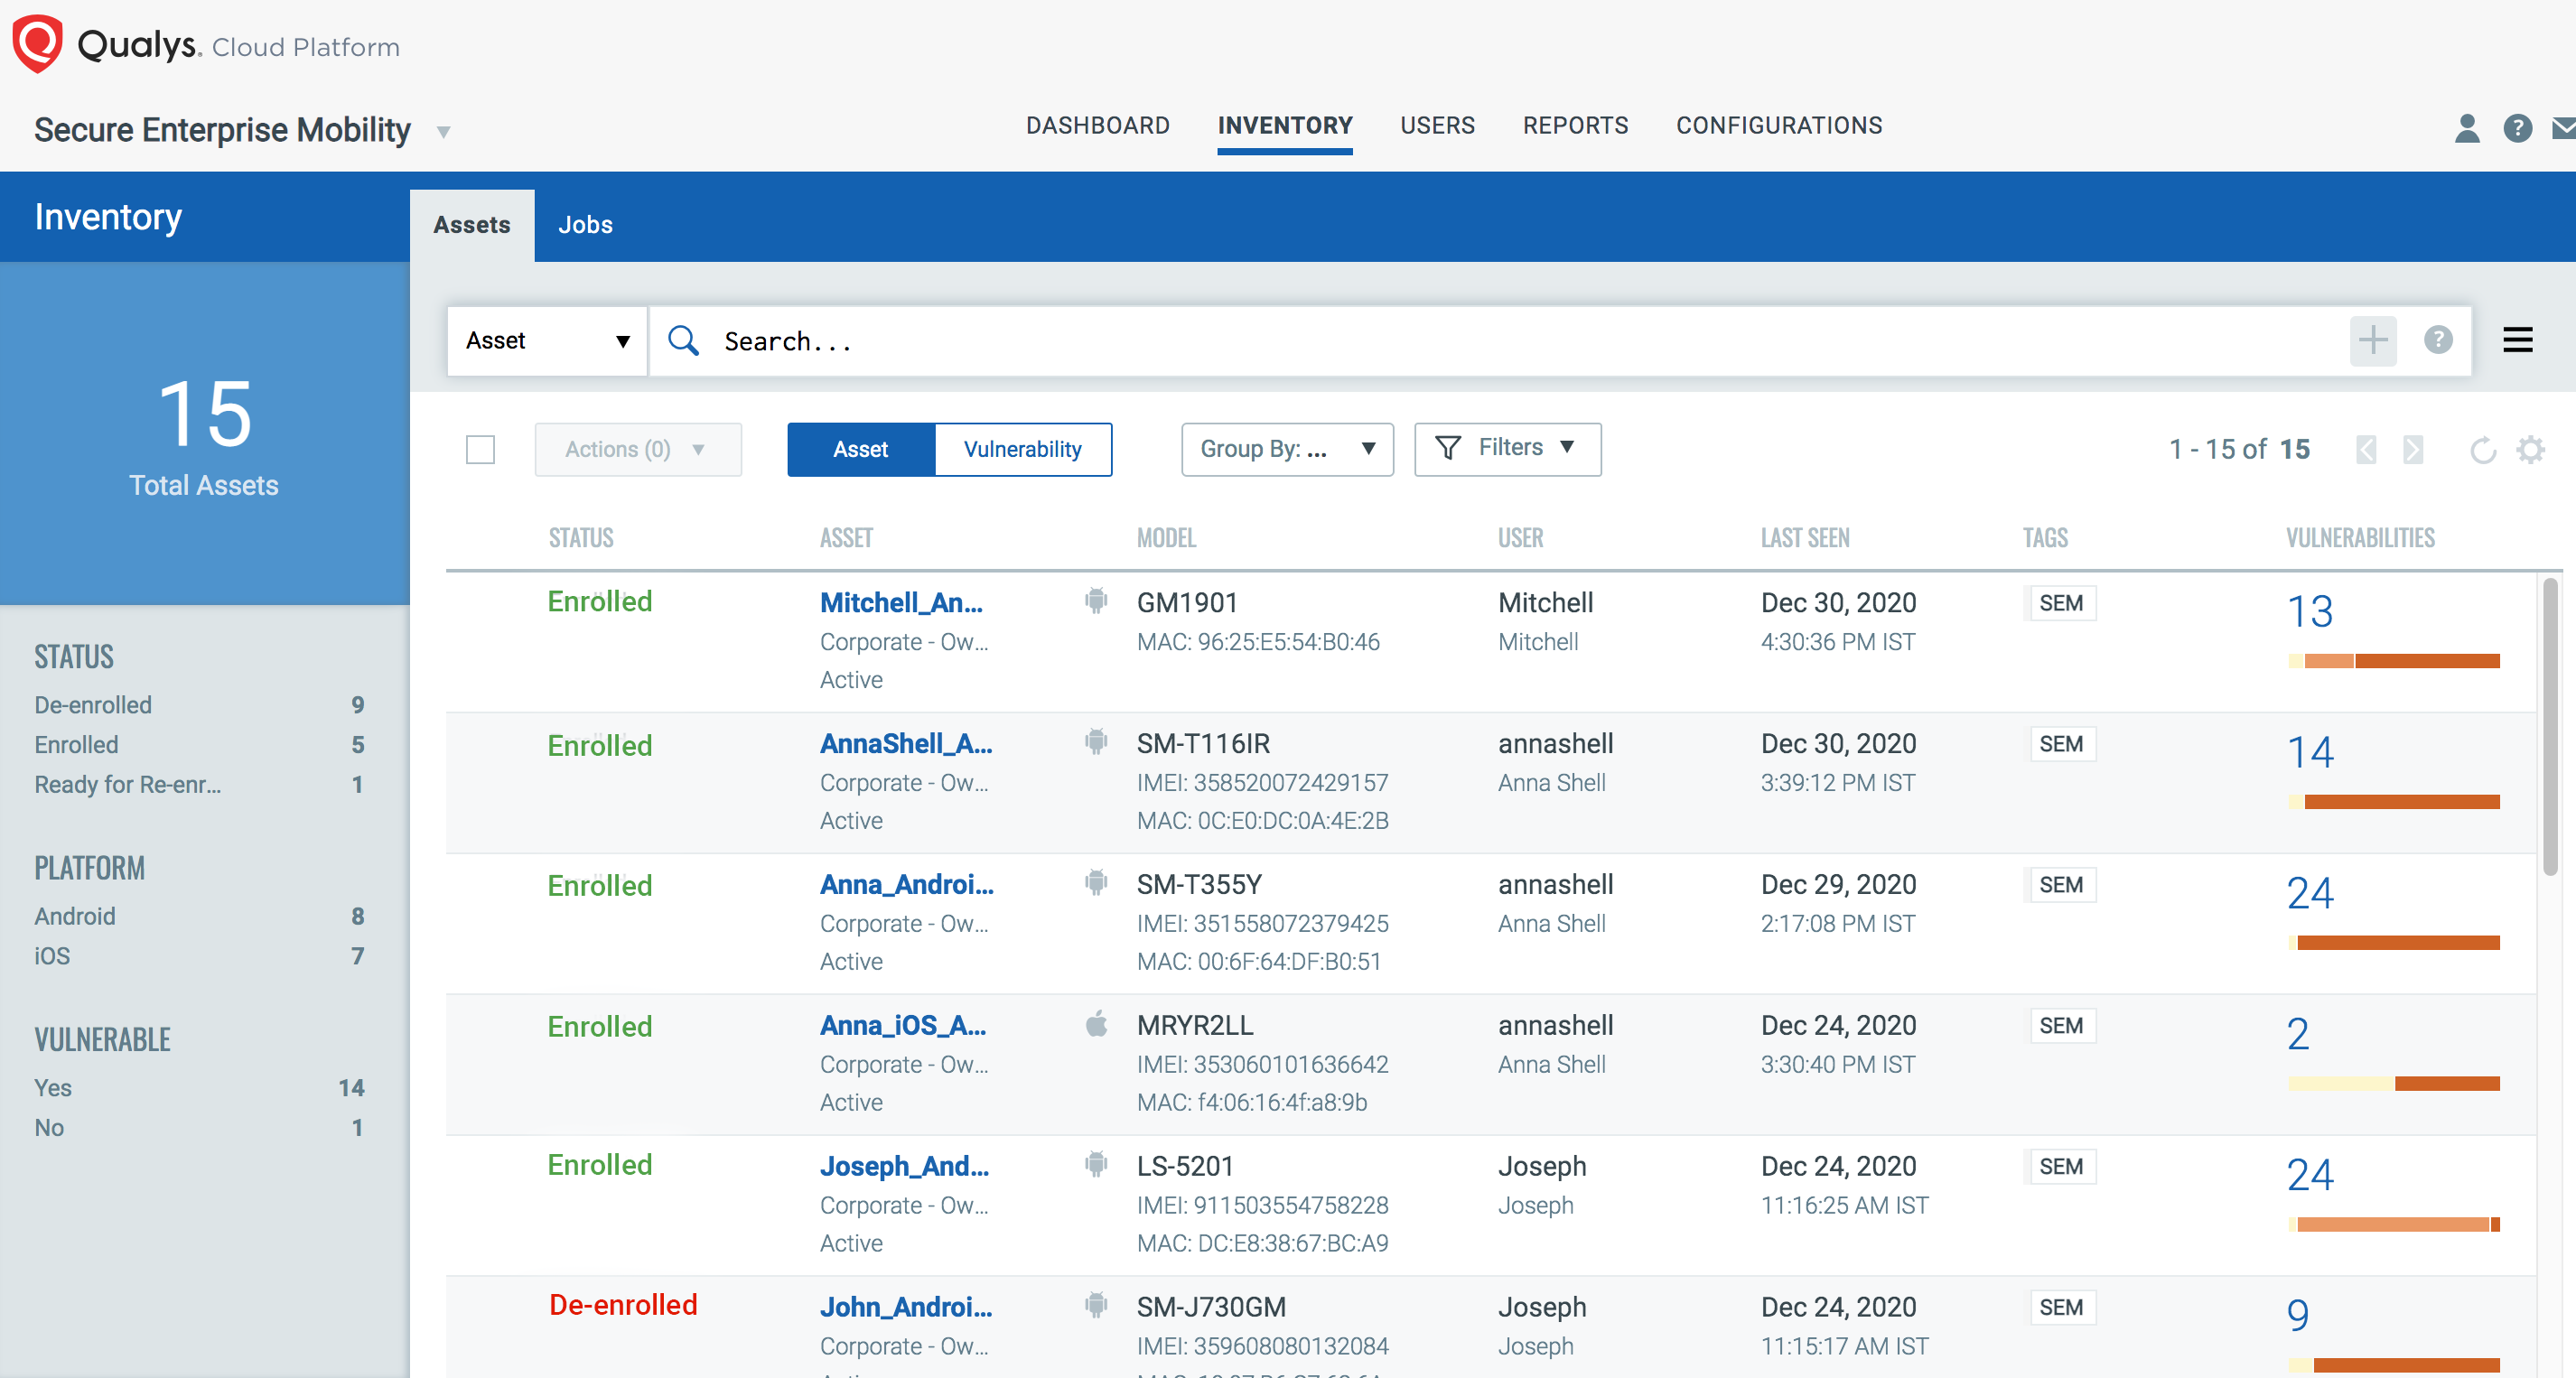Screen dimensions: 2576x1378
Task: Switch the results view to Vulnerability
Action: pos(1022,449)
